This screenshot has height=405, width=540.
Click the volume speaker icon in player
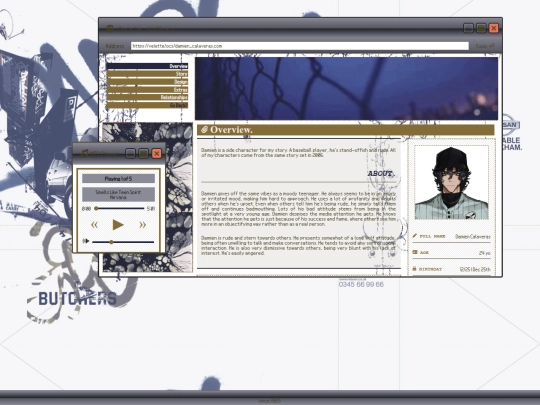pos(86,241)
